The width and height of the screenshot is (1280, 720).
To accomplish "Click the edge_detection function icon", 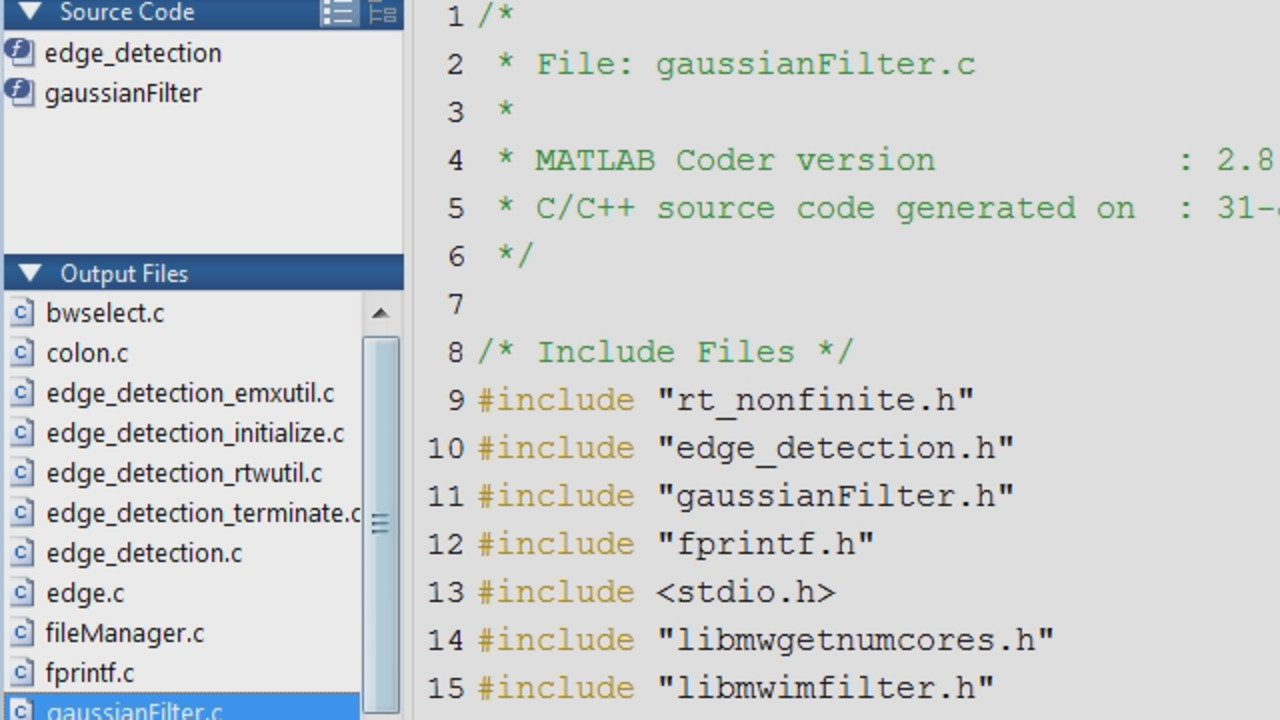I will (x=19, y=52).
